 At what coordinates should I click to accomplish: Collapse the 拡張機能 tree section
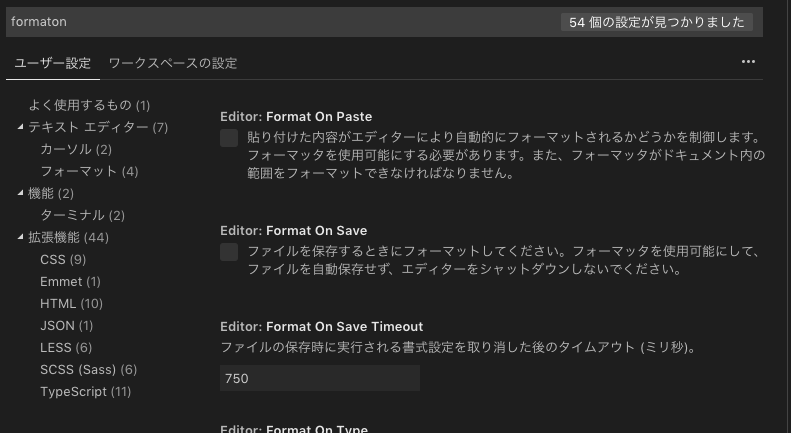point(21,237)
